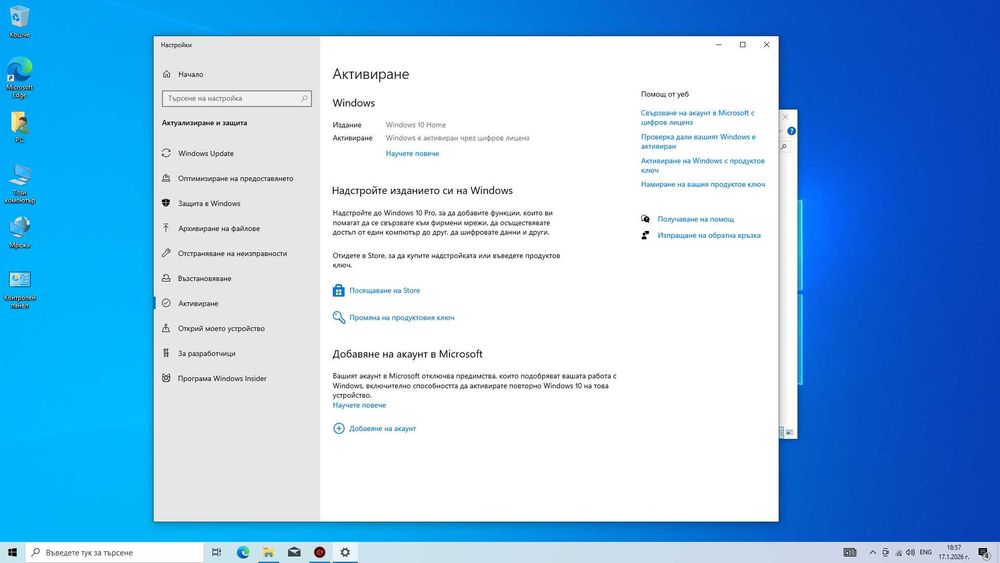Click the plus circle add account icon
The width and height of the screenshot is (1000, 563).
[339, 428]
